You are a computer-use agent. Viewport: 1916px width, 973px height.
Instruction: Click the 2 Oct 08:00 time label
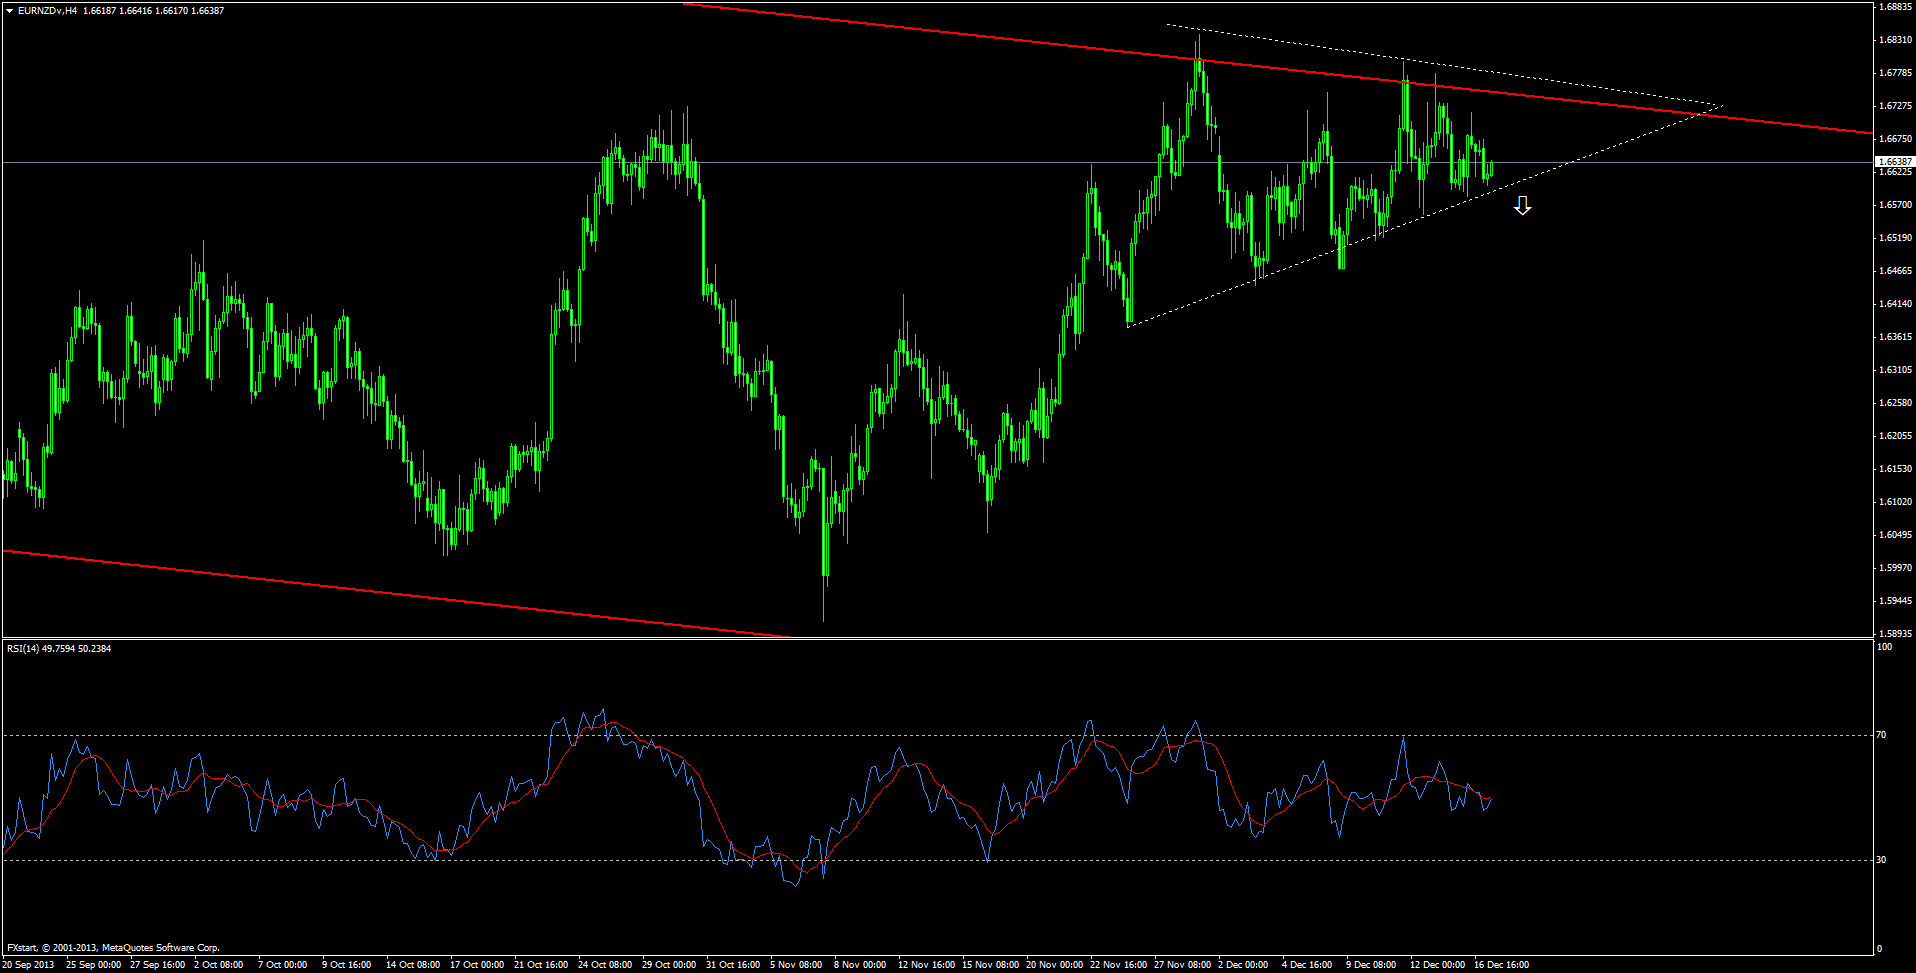[x=218, y=965]
